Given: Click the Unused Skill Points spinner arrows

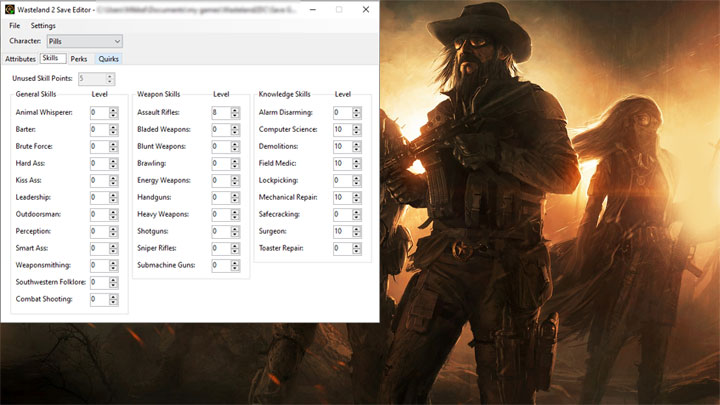Looking at the screenshot, I should [x=110, y=79].
